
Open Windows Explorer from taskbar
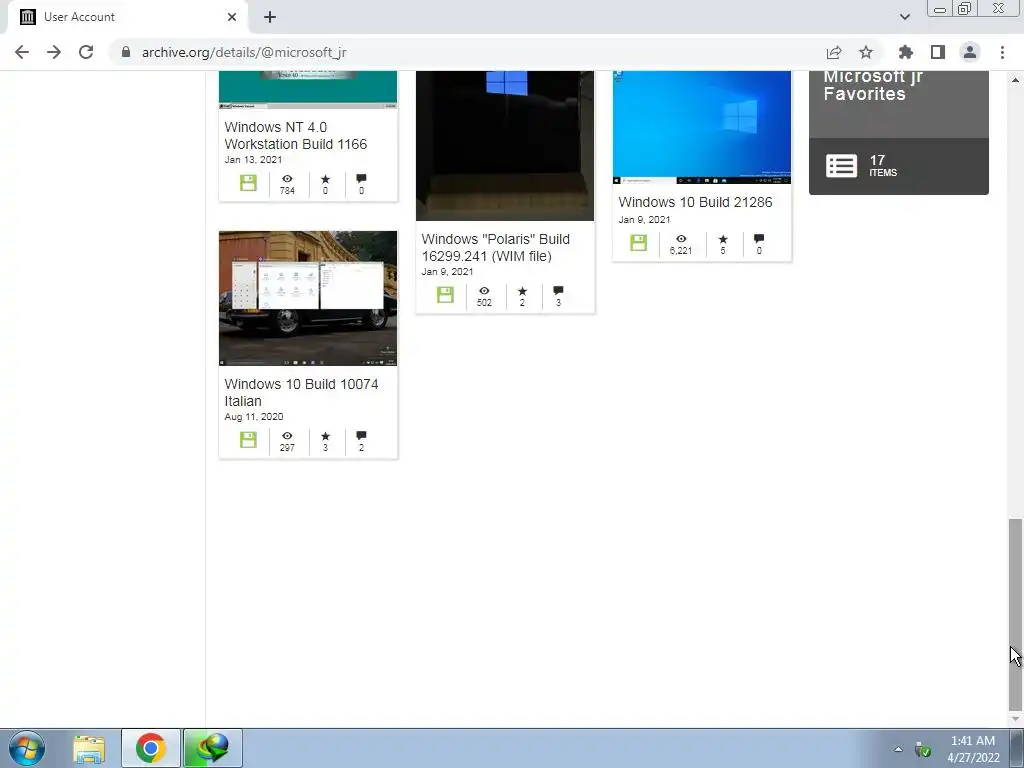point(89,748)
